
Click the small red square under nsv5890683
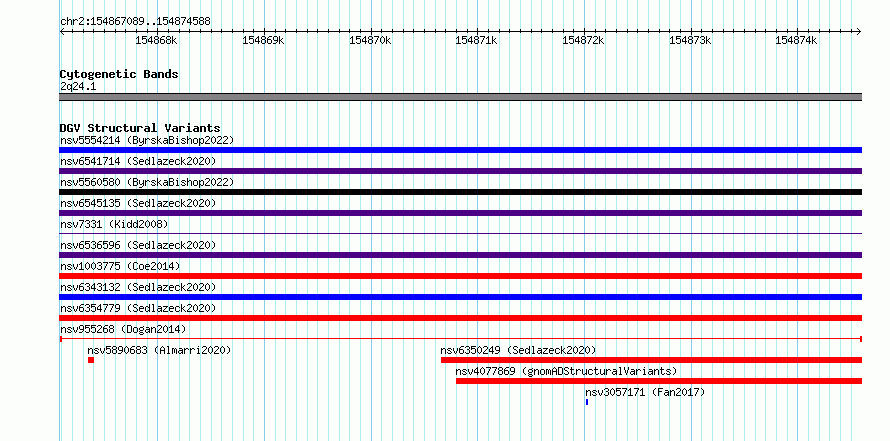coord(91,360)
